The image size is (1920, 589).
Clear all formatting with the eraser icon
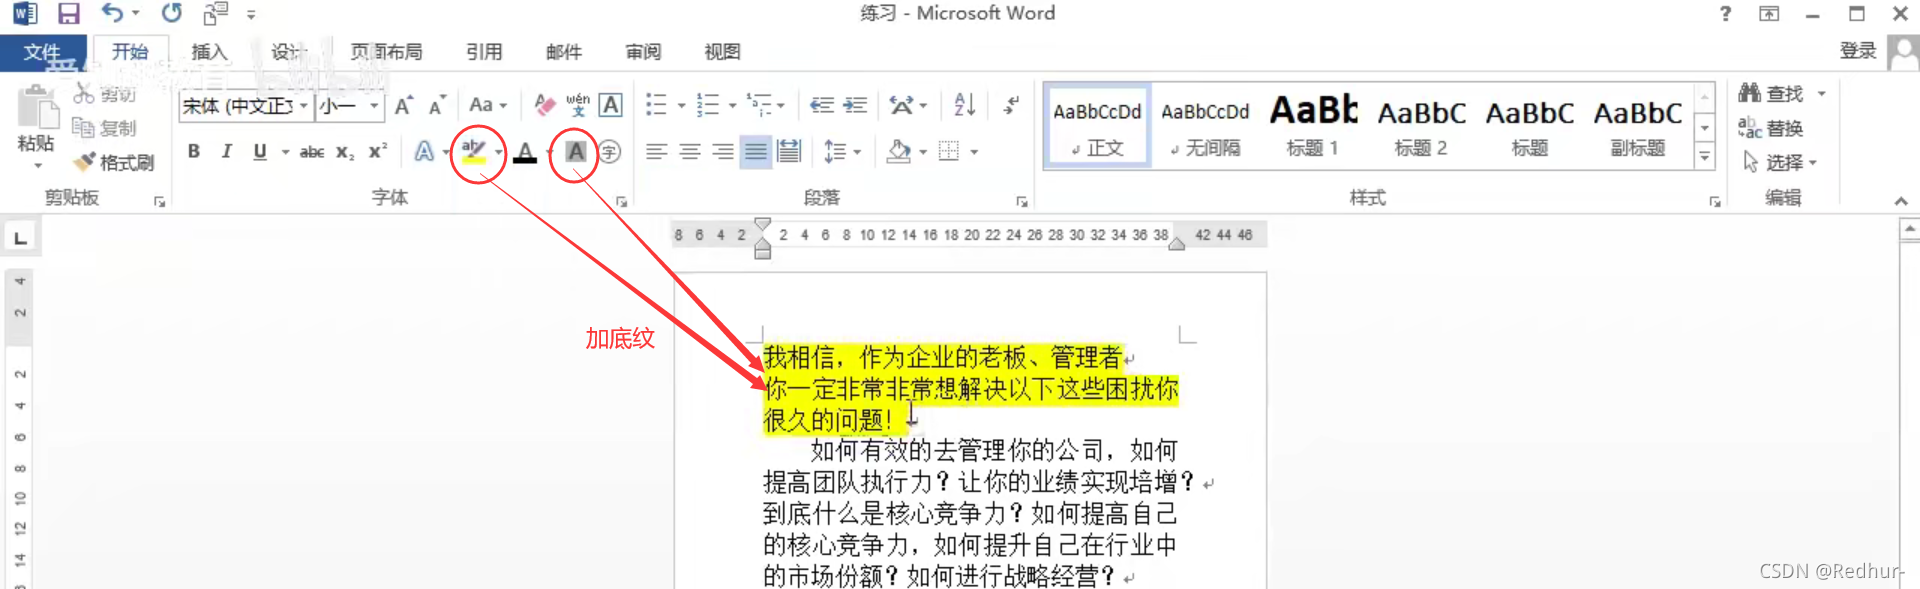(x=544, y=105)
